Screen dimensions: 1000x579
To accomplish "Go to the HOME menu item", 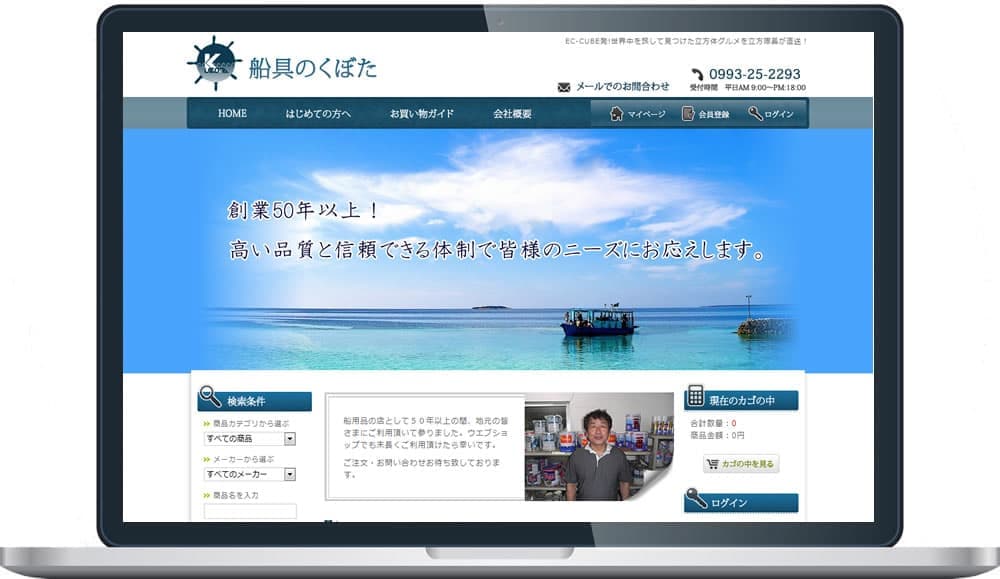I will (x=232, y=113).
